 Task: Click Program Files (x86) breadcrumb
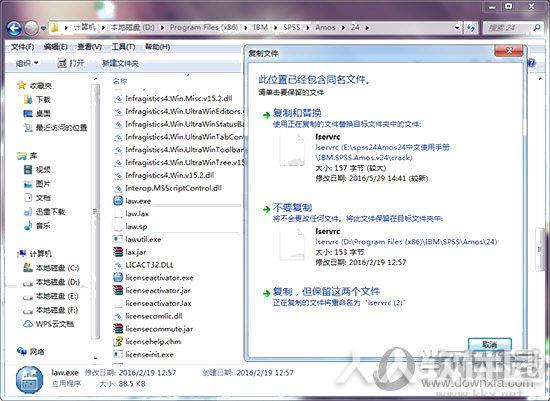[204, 27]
